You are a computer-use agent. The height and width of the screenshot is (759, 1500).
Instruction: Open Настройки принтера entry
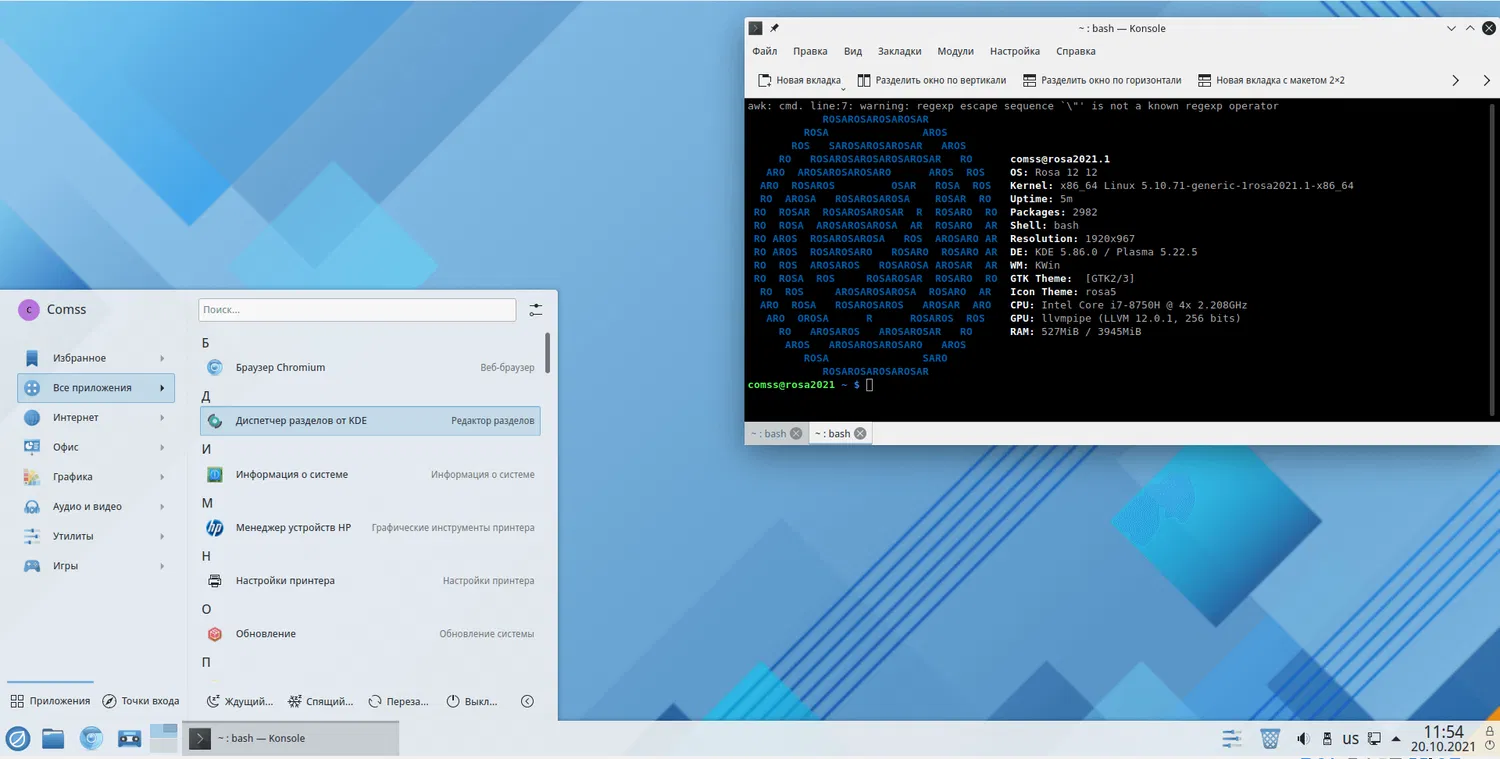pyautogui.click(x=370, y=580)
